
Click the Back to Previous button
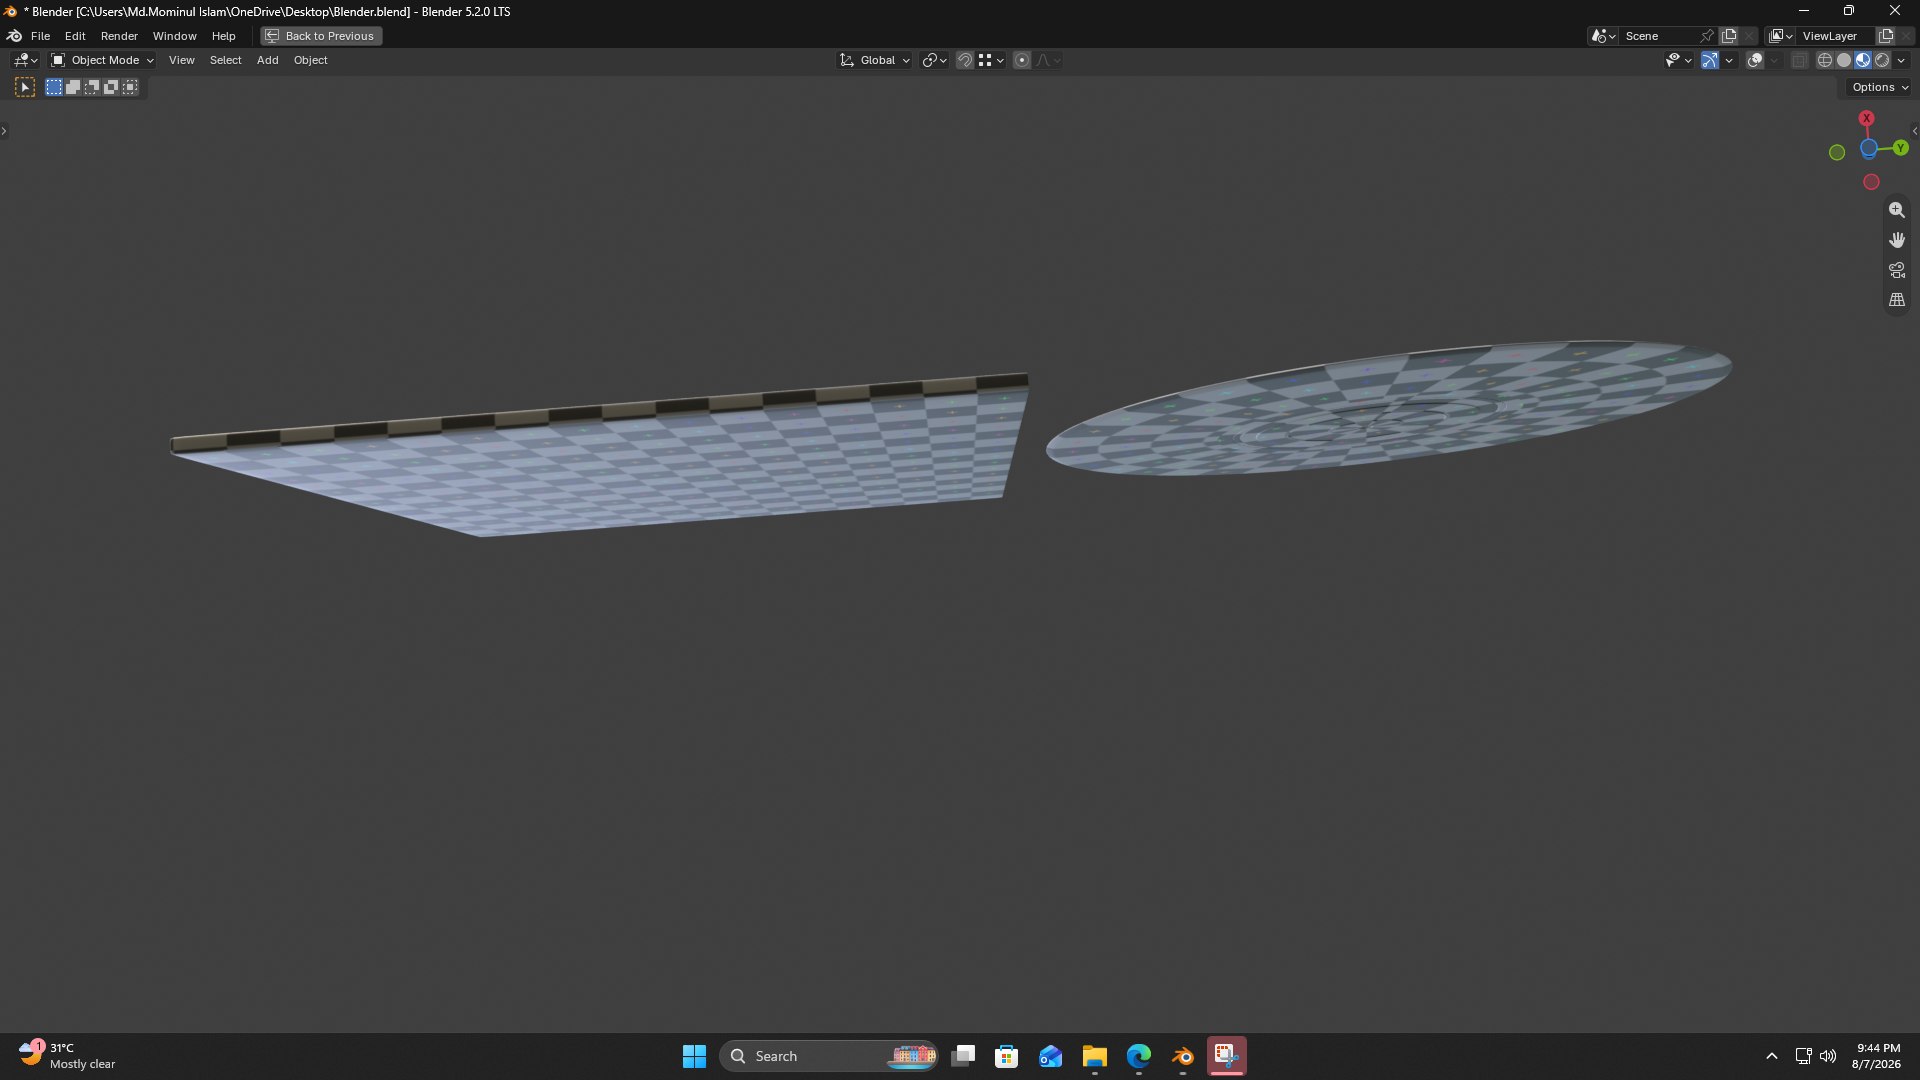click(x=321, y=36)
